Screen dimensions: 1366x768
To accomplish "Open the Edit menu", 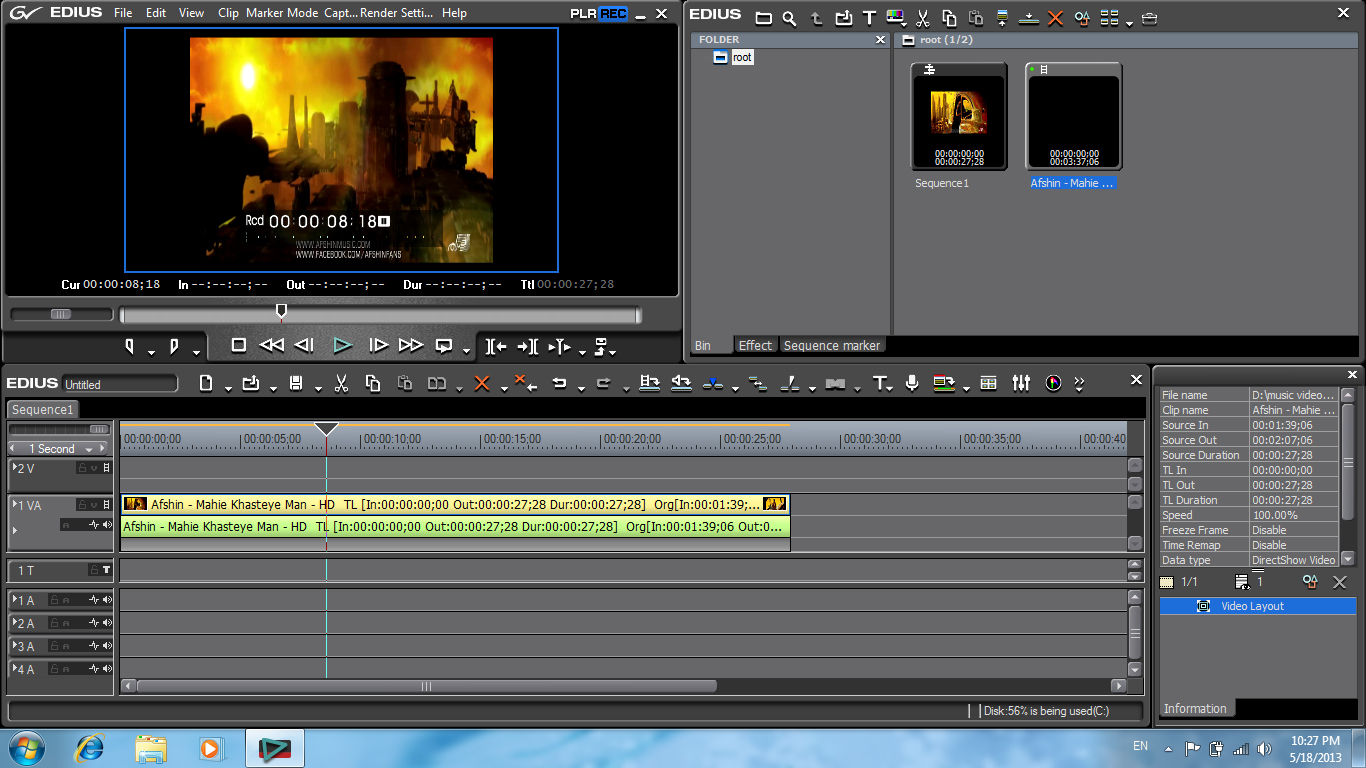I will pyautogui.click(x=156, y=13).
